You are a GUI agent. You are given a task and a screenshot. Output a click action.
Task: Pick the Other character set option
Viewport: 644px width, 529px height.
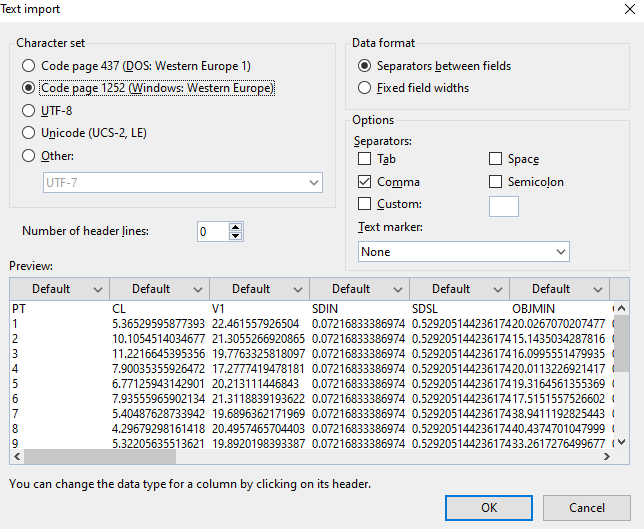click(x=30, y=155)
